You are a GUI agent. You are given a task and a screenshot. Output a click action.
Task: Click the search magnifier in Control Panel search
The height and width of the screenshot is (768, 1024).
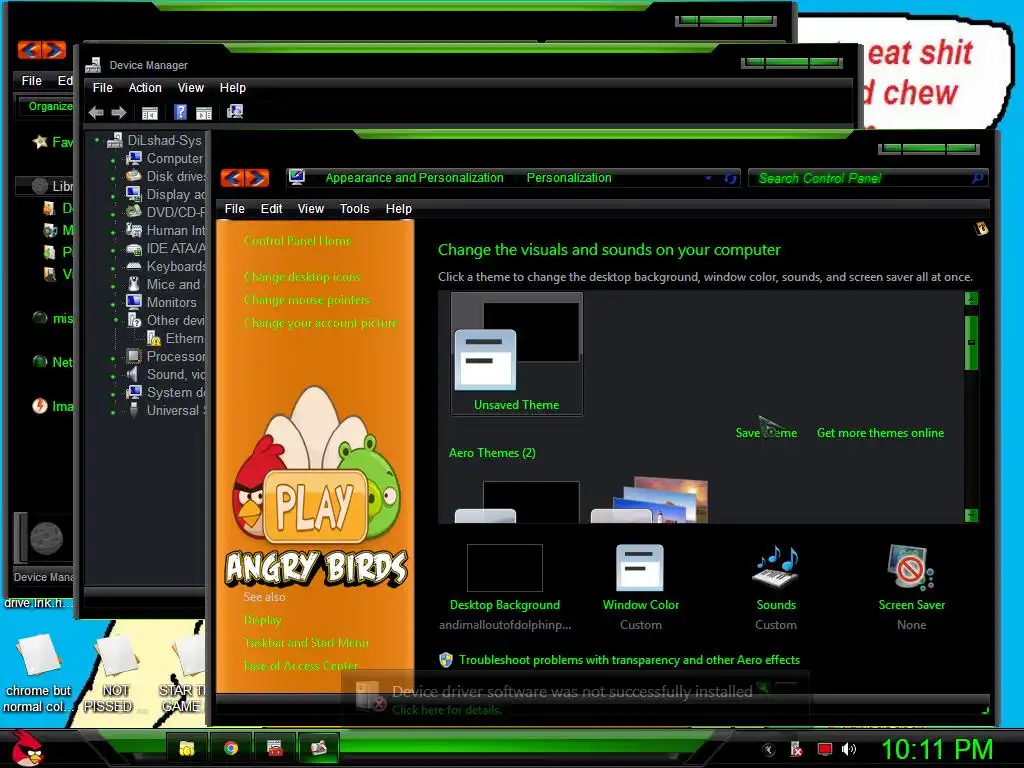pos(977,178)
